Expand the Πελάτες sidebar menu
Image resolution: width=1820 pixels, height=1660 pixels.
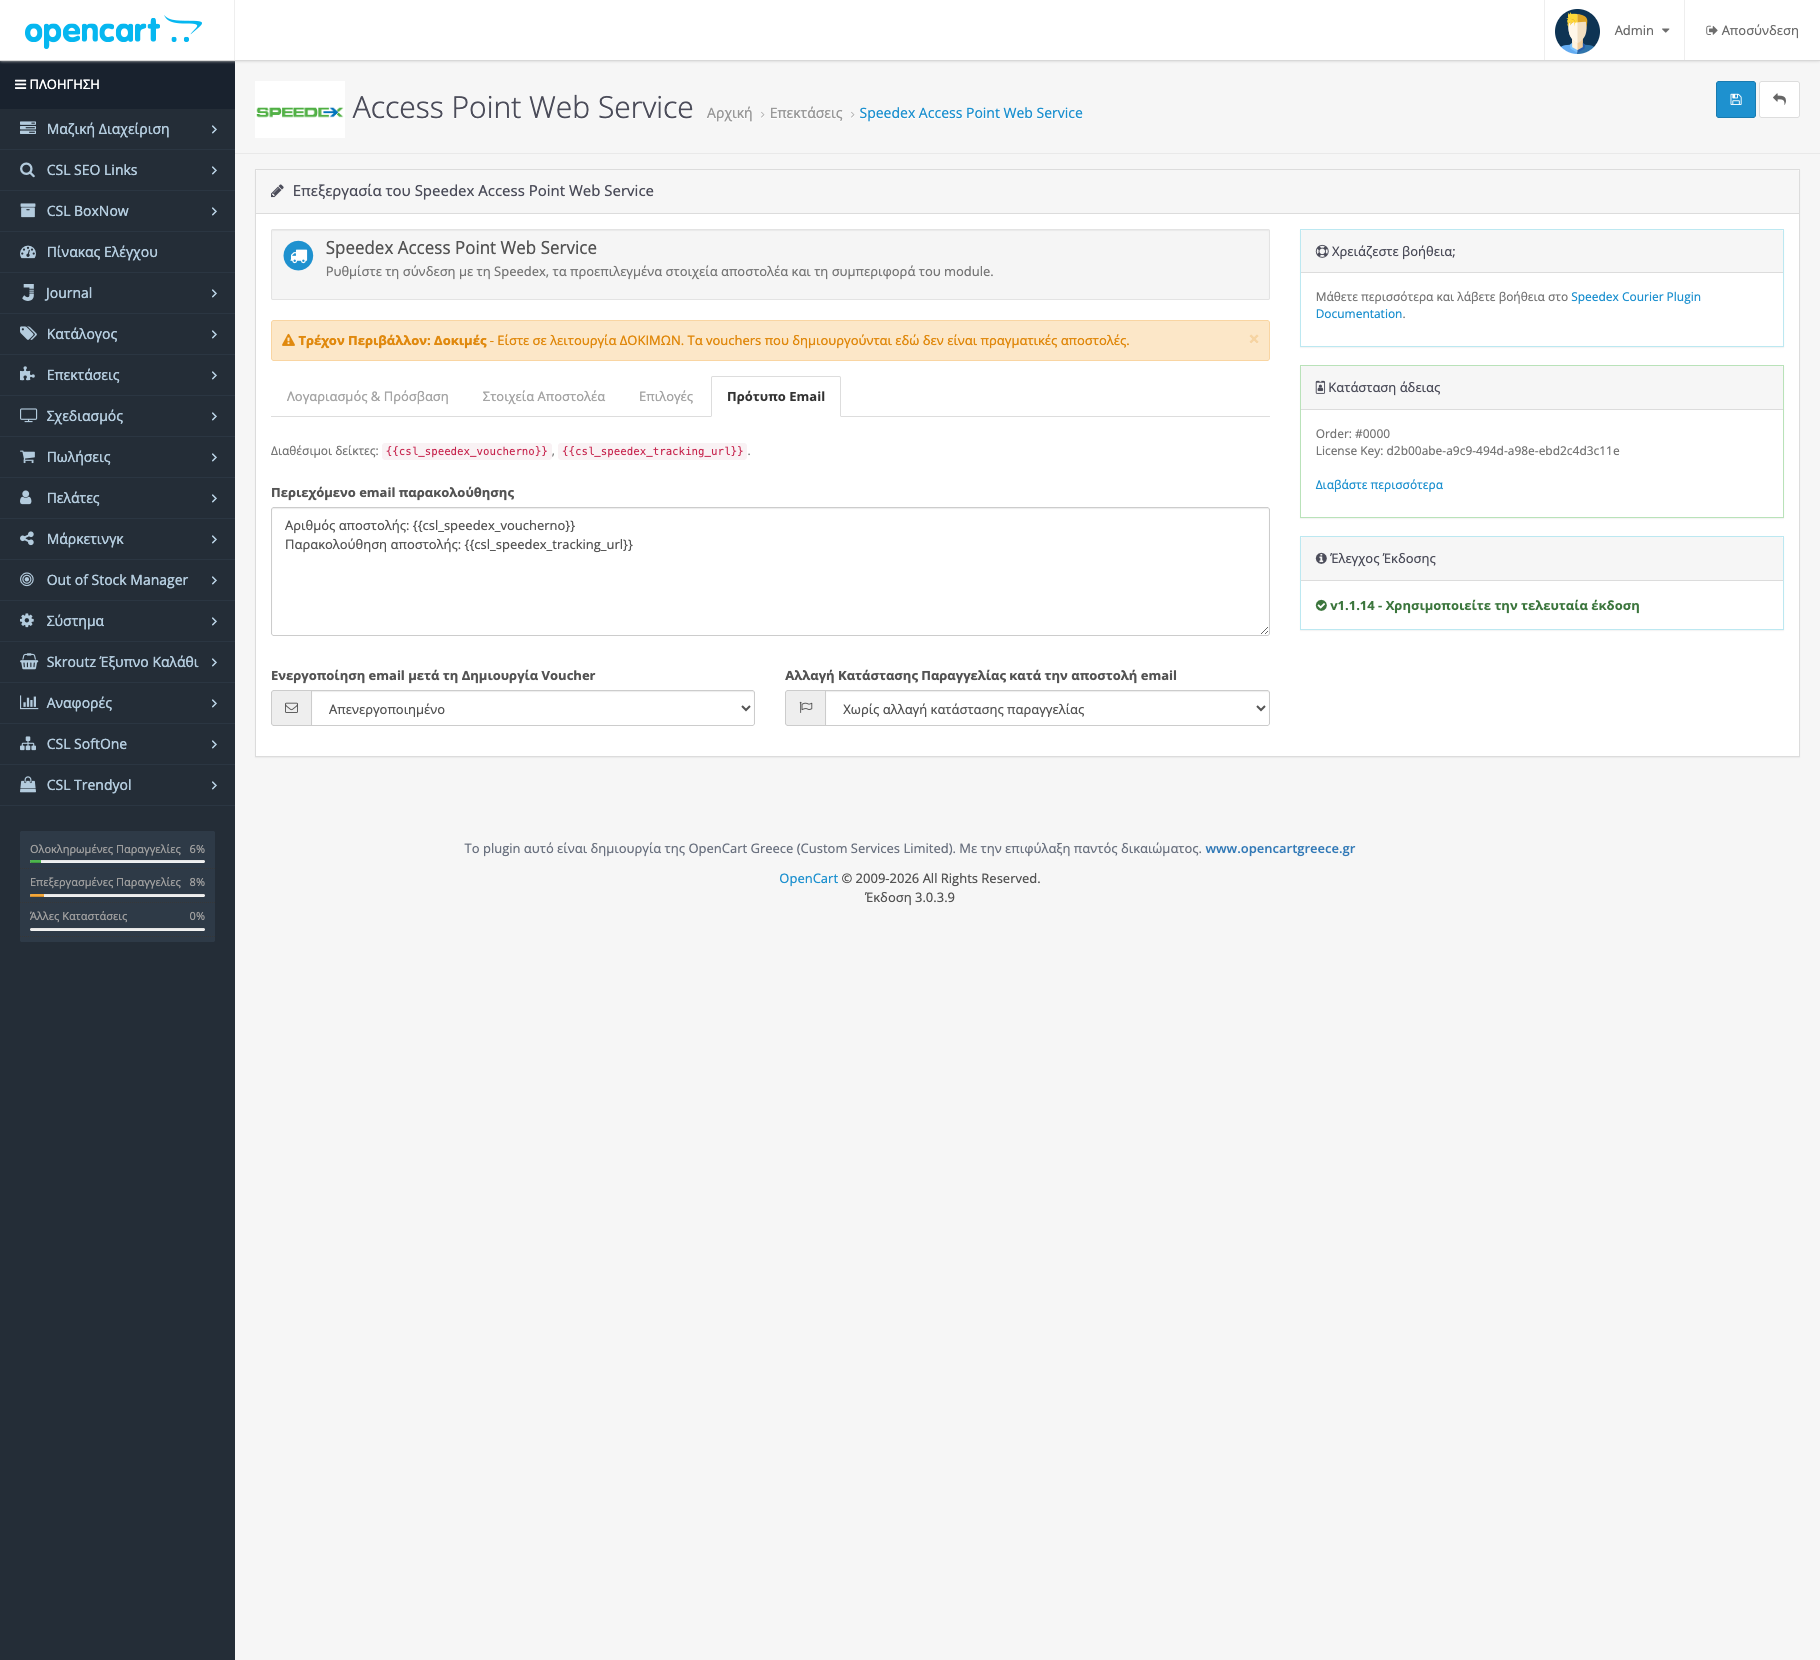pyautogui.click(x=118, y=498)
